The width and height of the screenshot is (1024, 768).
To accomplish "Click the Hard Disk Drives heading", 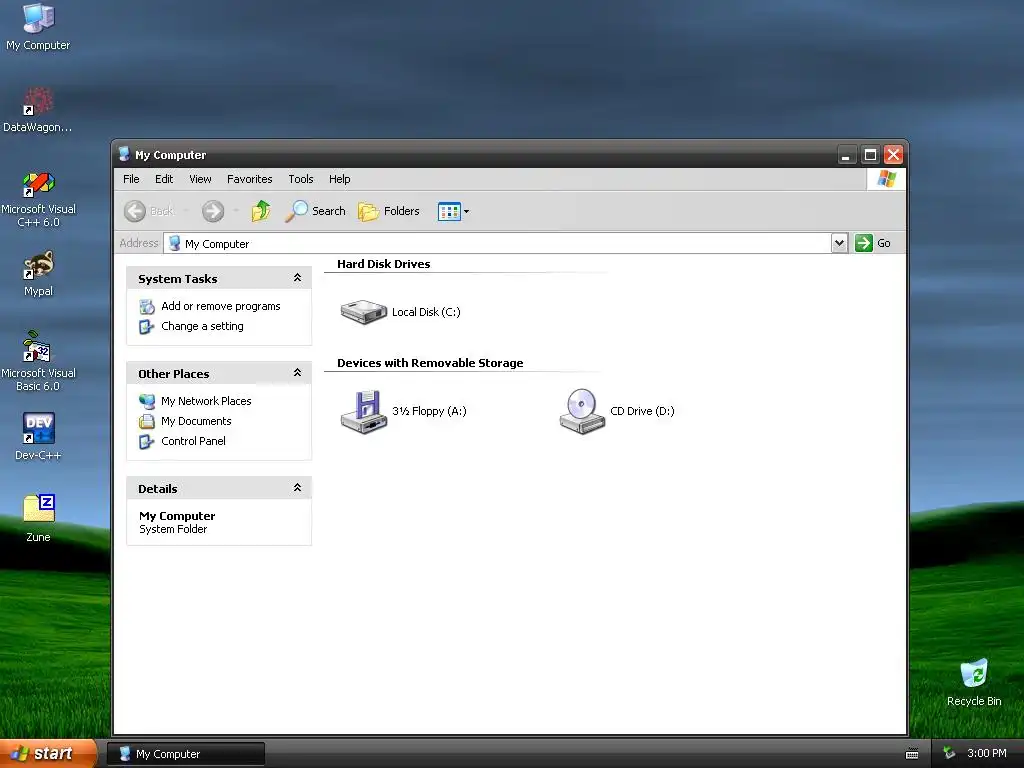I will 383,264.
